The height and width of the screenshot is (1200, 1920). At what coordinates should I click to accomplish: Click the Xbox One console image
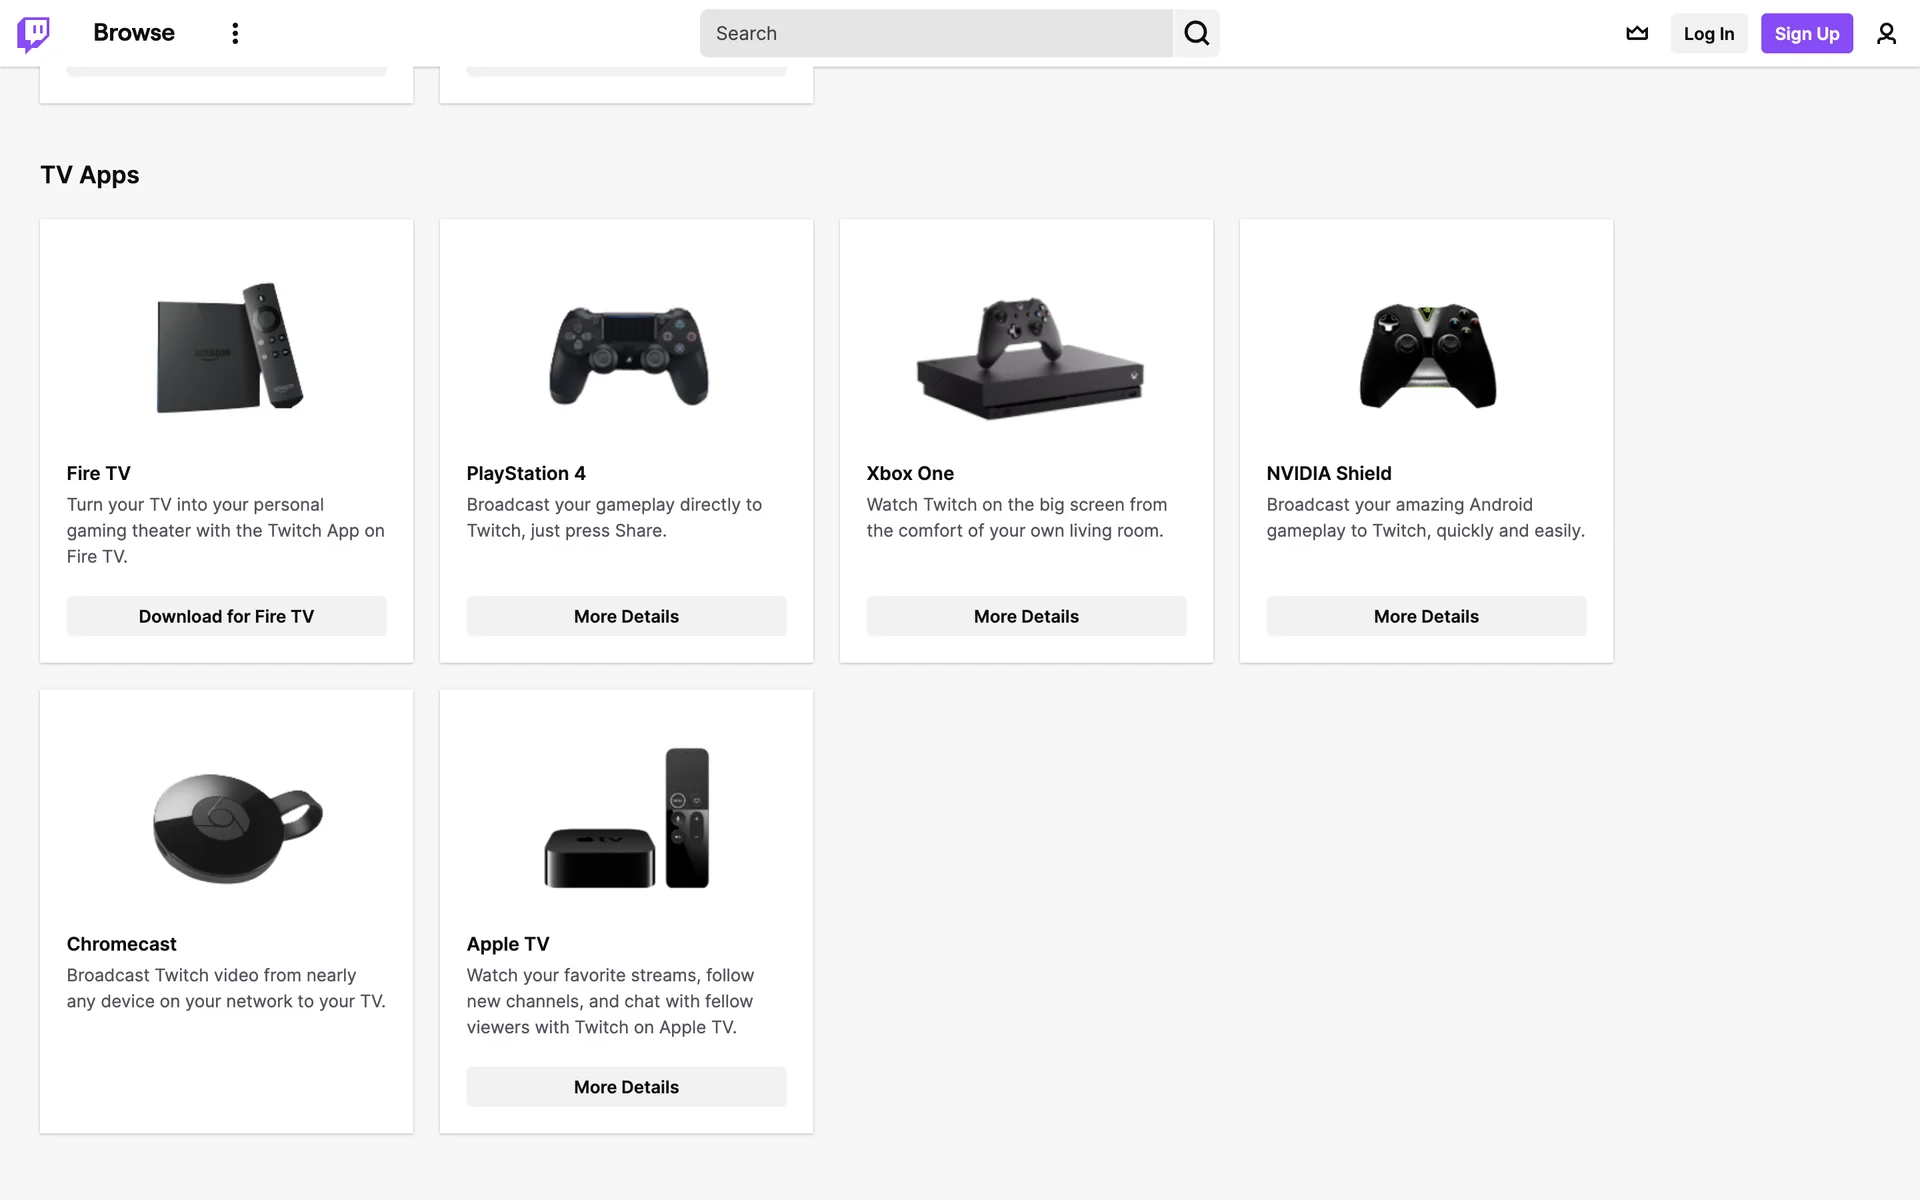pos(1029,358)
